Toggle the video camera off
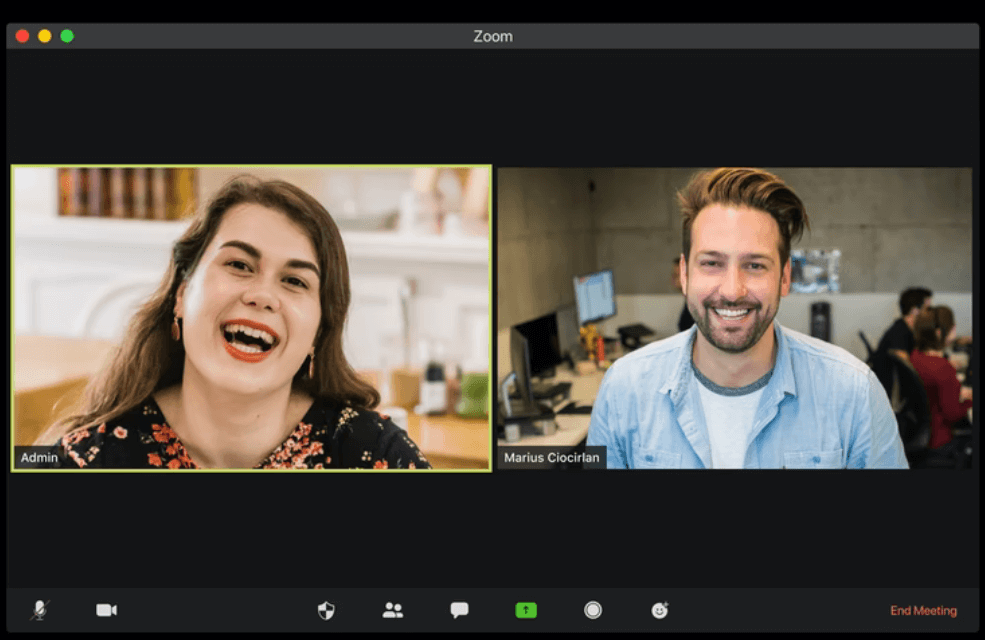 tap(106, 610)
